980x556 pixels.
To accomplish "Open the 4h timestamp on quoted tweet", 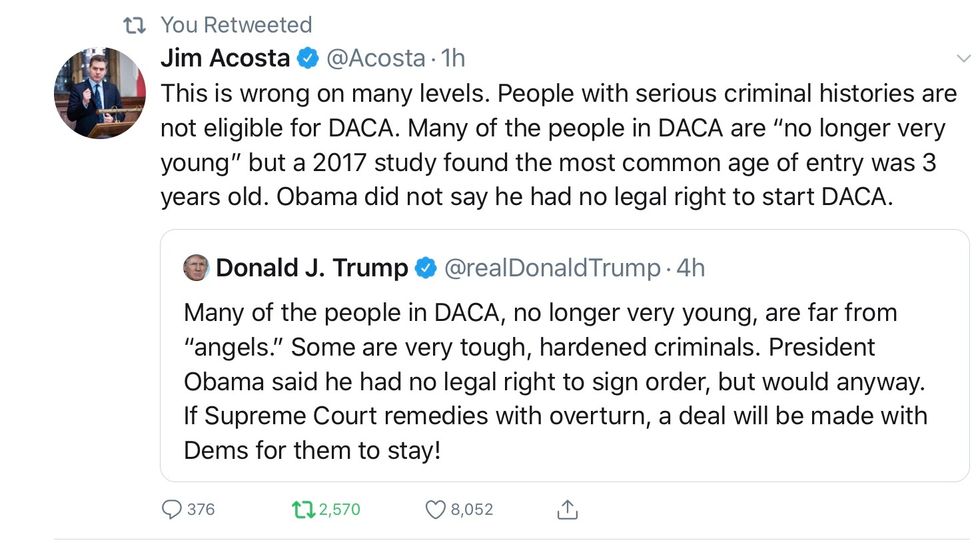I will 691,268.
